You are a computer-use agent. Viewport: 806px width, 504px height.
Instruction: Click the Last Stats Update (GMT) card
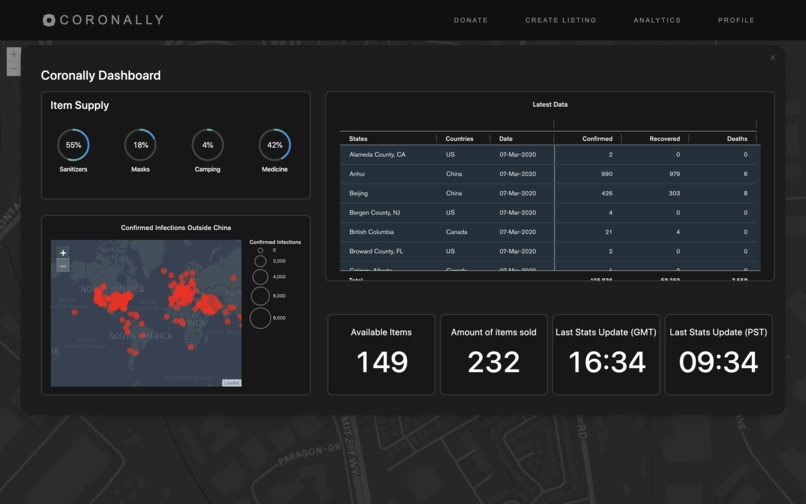pos(606,354)
